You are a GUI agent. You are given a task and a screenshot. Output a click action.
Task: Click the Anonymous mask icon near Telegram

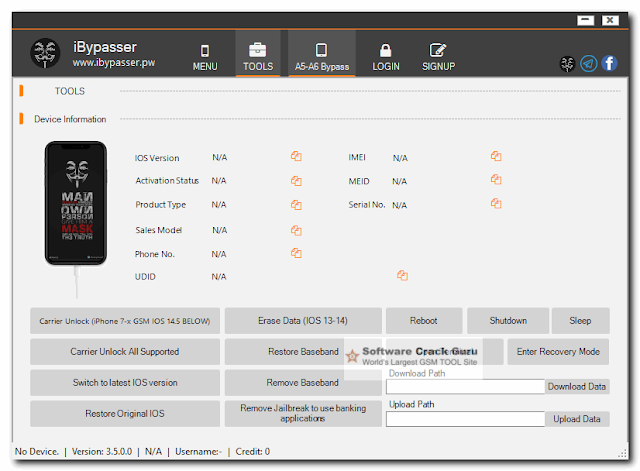click(x=567, y=64)
